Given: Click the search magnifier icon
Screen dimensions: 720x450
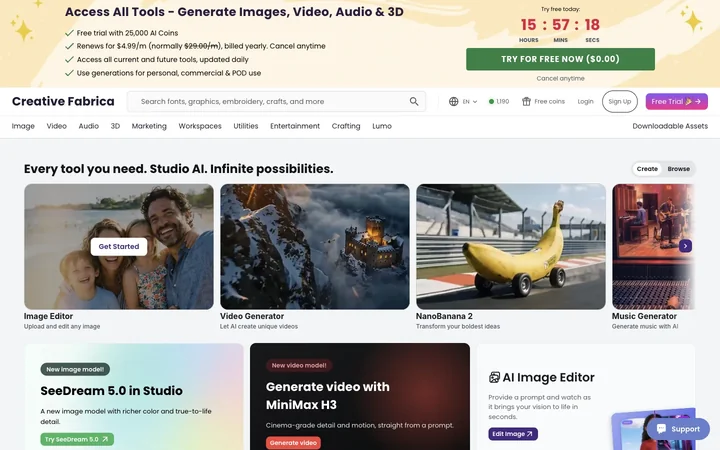Looking at the screenshot, I should [x=414, y=101].
